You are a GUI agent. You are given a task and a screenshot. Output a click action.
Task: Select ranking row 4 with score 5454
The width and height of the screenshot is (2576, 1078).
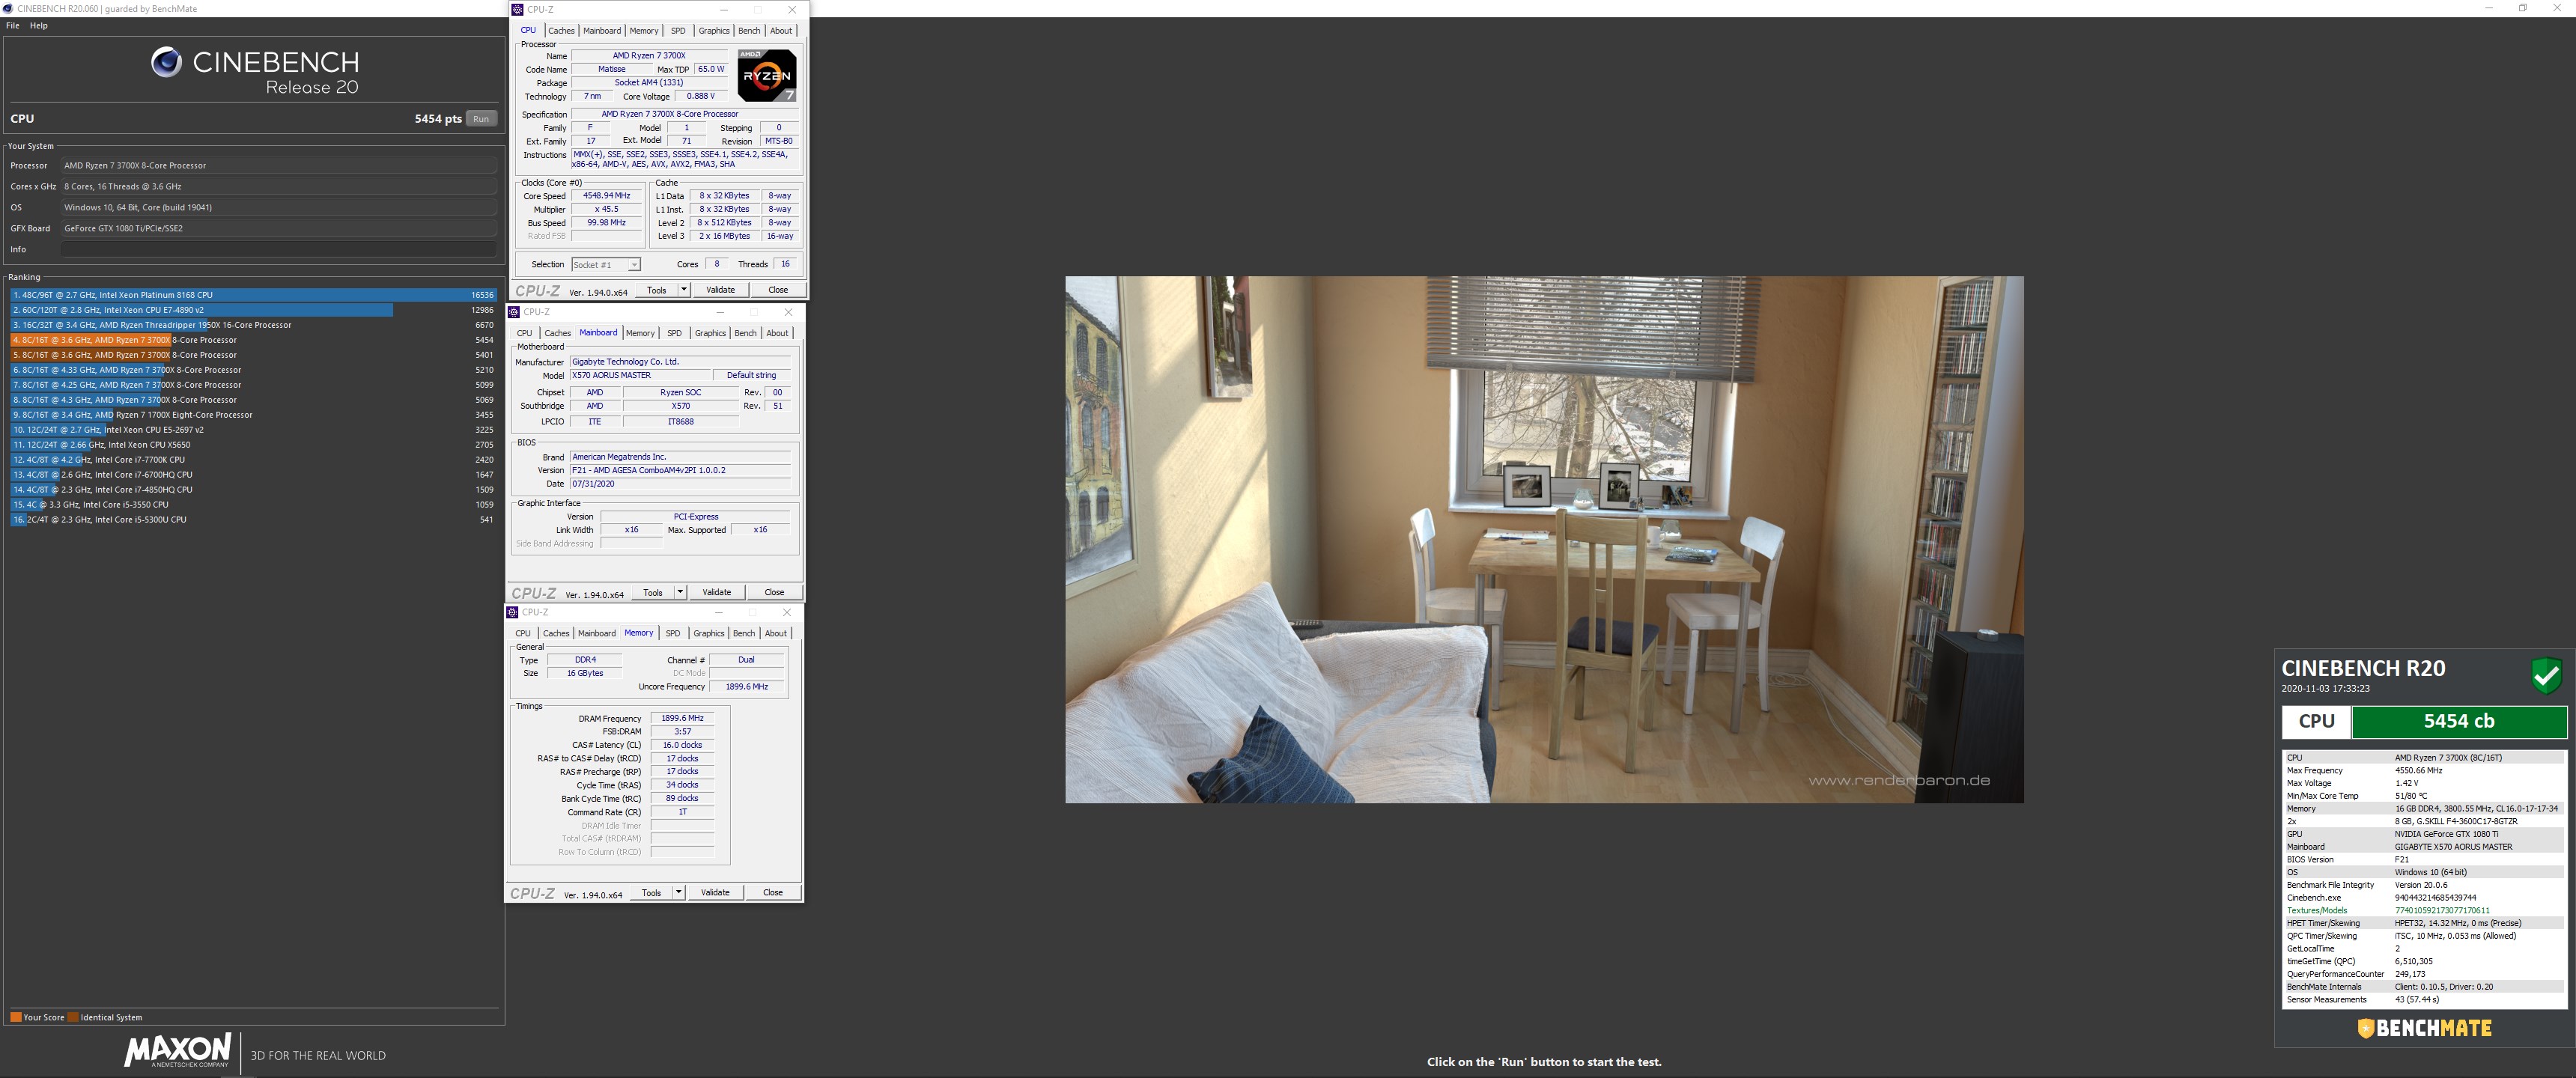[253, 340]
